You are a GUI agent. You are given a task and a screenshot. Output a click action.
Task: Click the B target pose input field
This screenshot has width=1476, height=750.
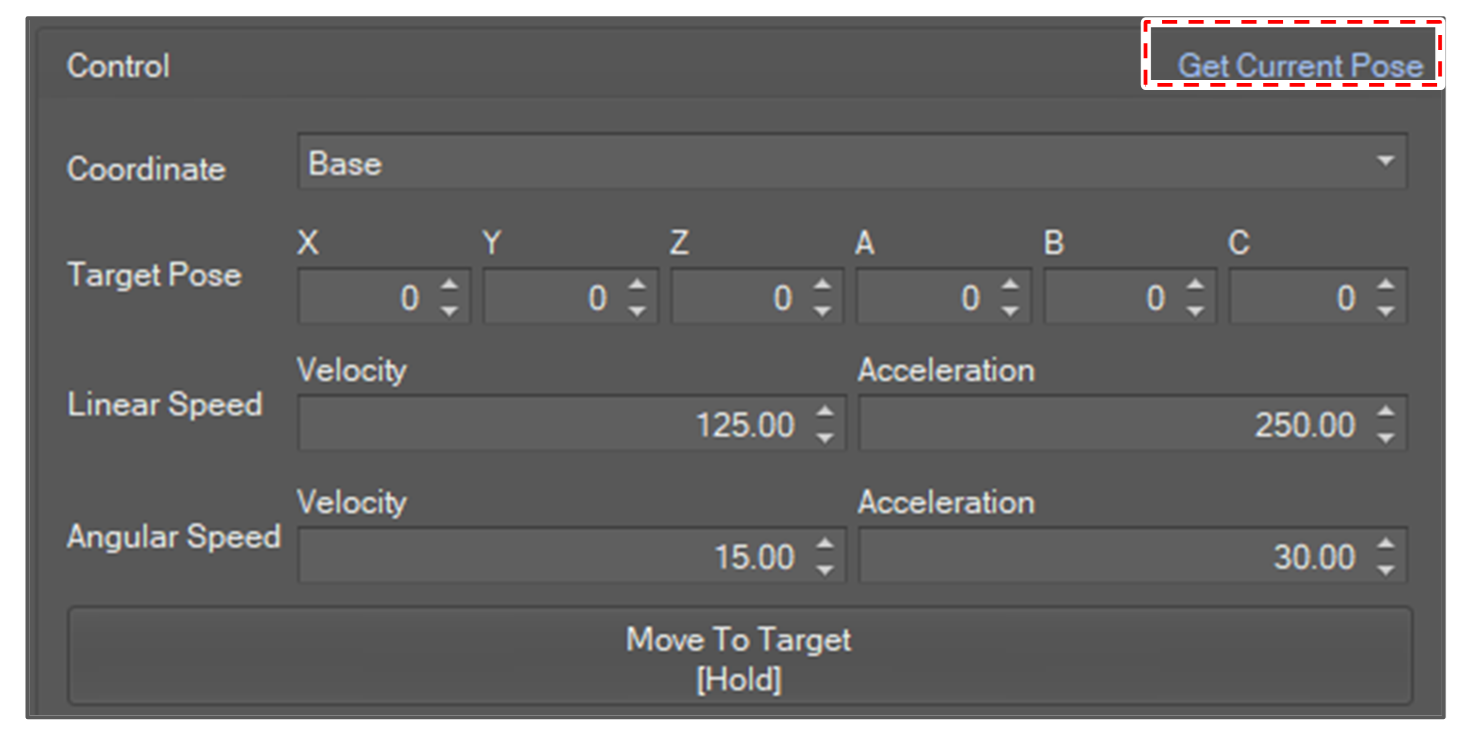point(1112,298)
